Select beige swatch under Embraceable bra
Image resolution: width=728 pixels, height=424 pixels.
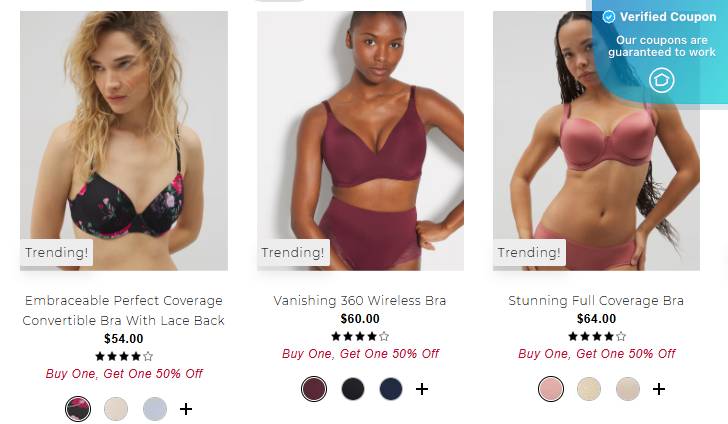tap(116, 409)
